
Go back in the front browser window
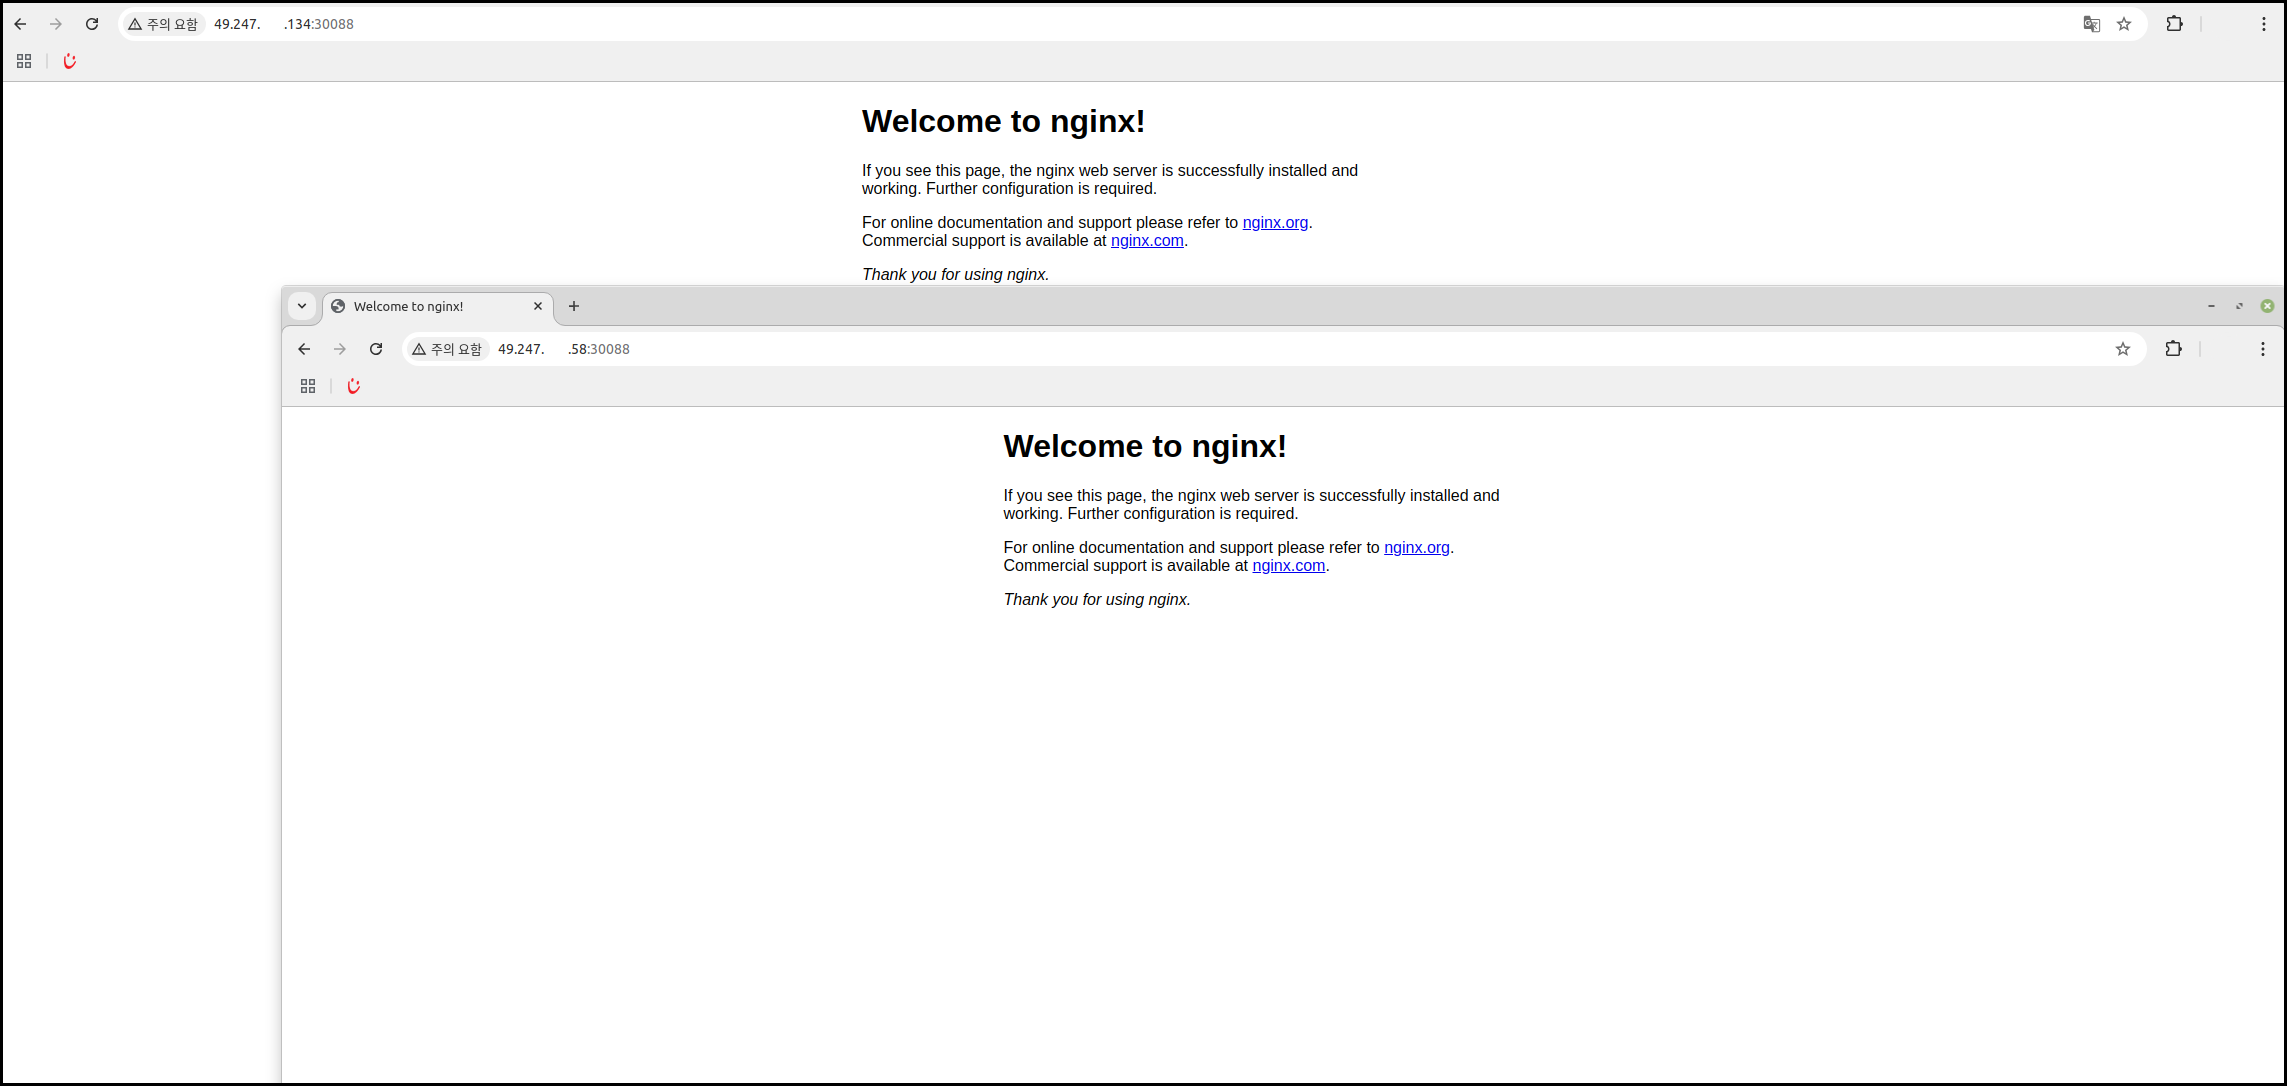(x=304, y=349)
